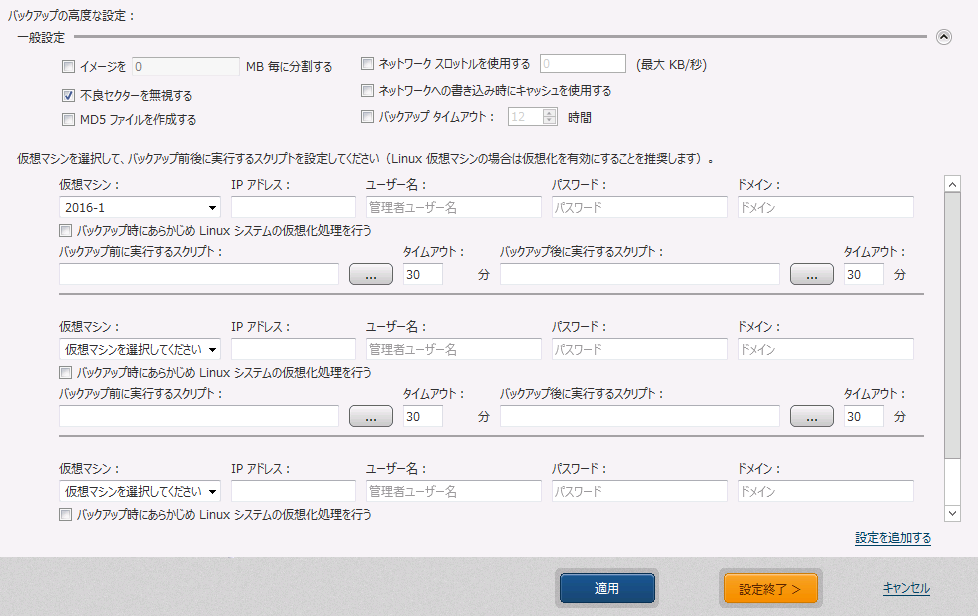Viewport: 978px width, 616px height.
Task: Enable イメージを MB 毎に分割する checkbox
Action: pos(68,67)
